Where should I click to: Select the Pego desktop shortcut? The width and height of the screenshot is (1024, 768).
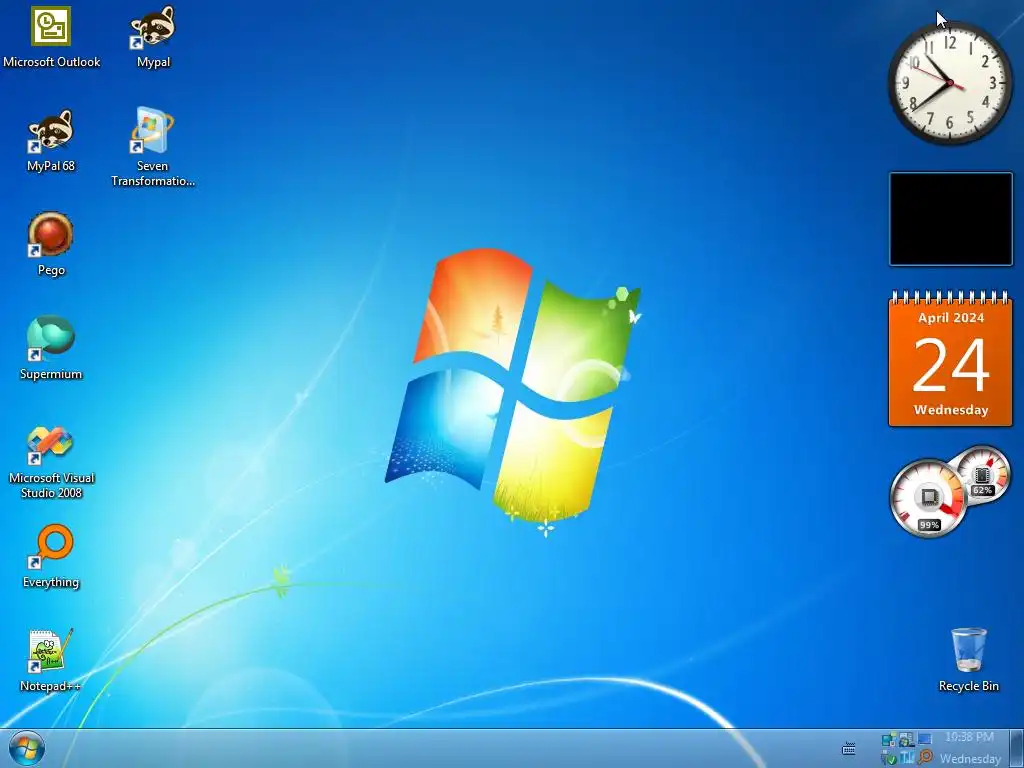tap(51, 244)
